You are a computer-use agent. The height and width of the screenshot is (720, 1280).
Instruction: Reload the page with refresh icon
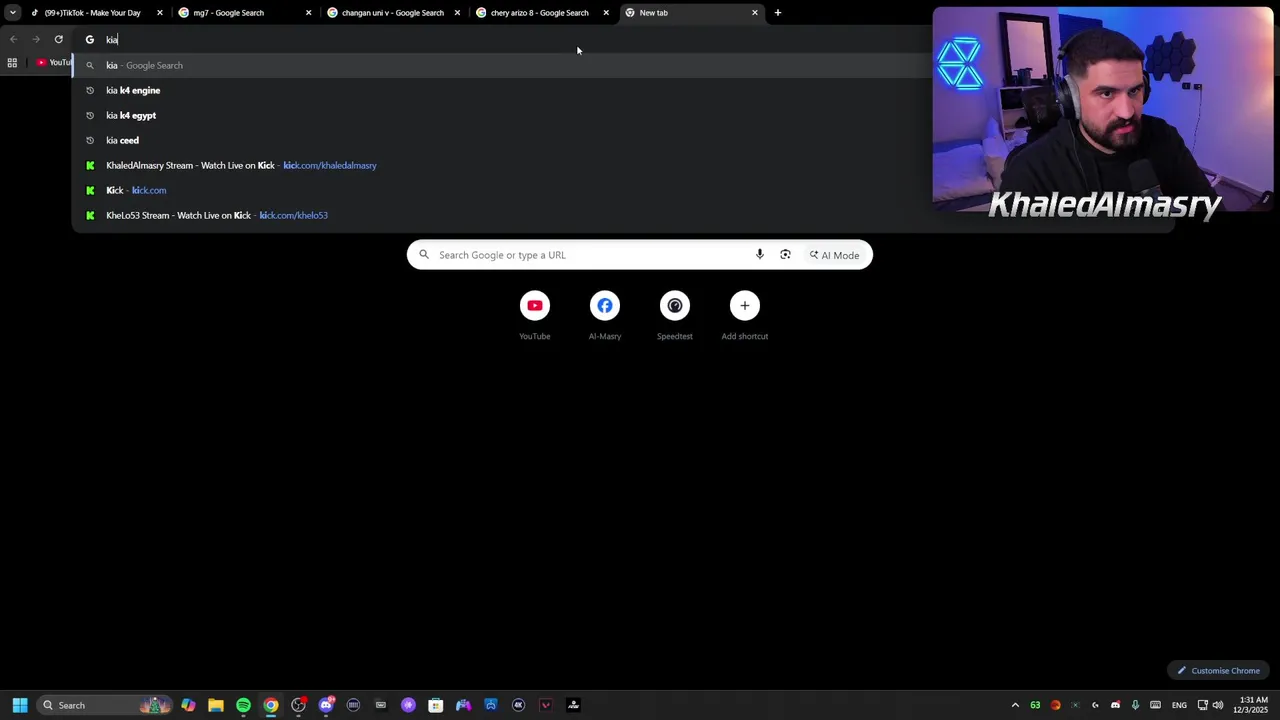click(x=59, y=40)
